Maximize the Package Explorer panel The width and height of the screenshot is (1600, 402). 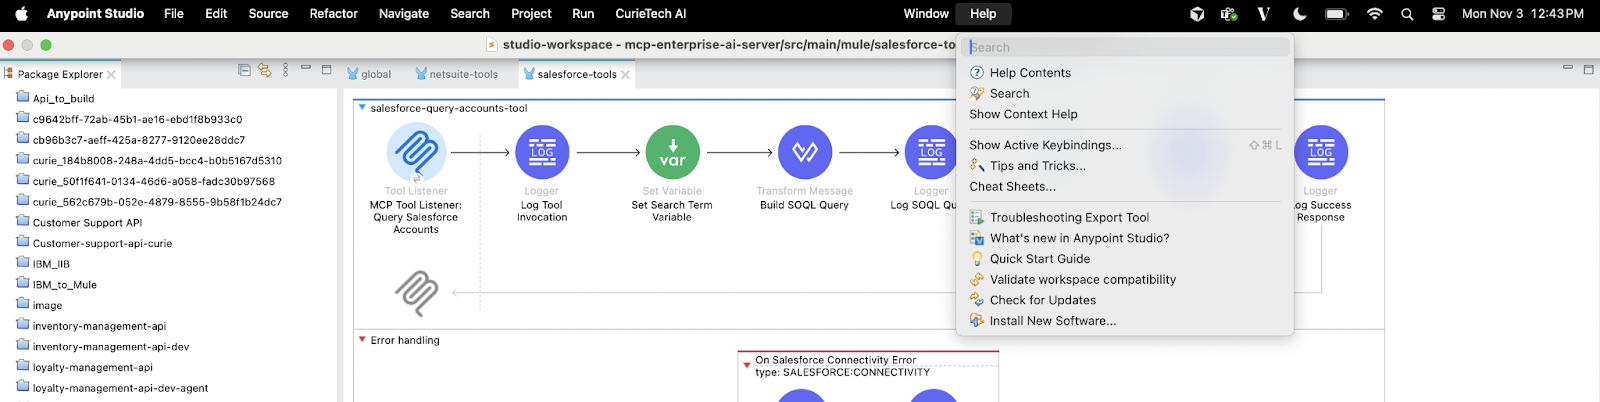click(326, 70)
